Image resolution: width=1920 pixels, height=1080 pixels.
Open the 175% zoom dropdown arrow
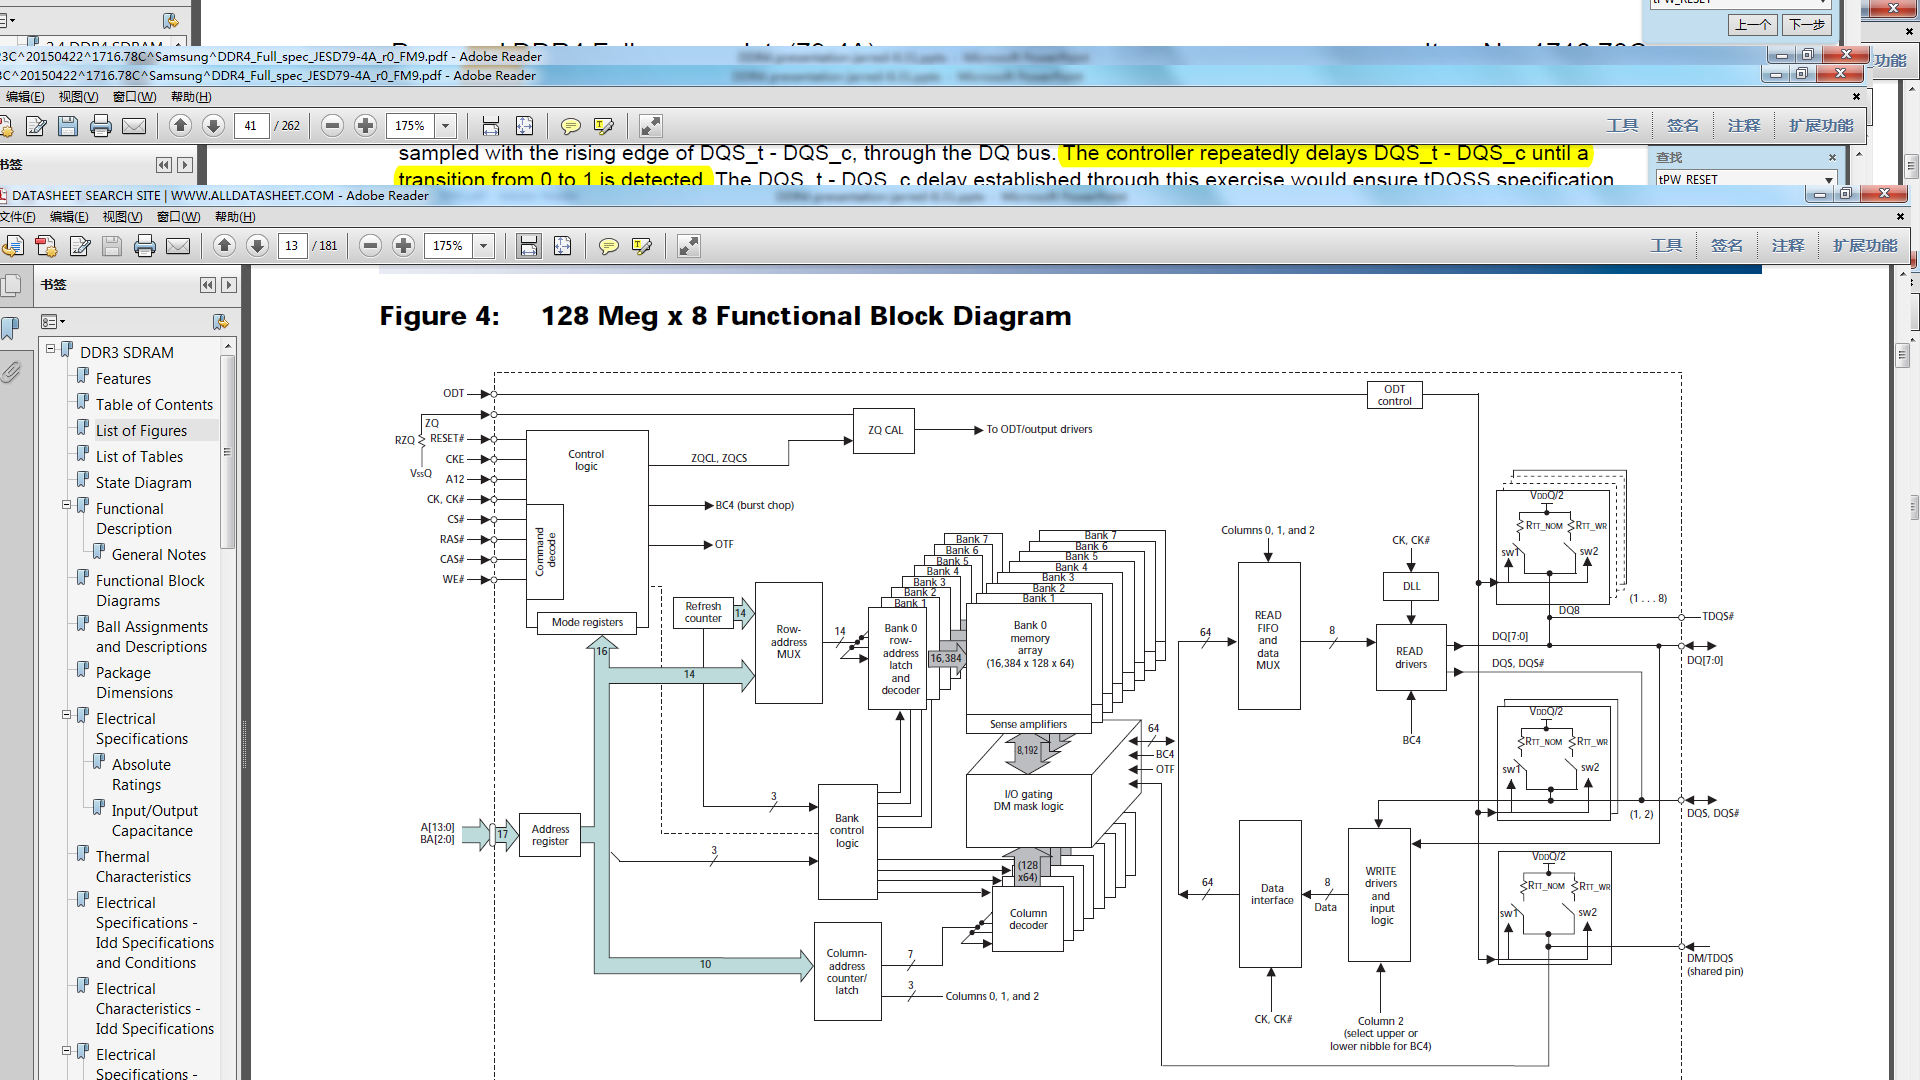coord(484,246)
